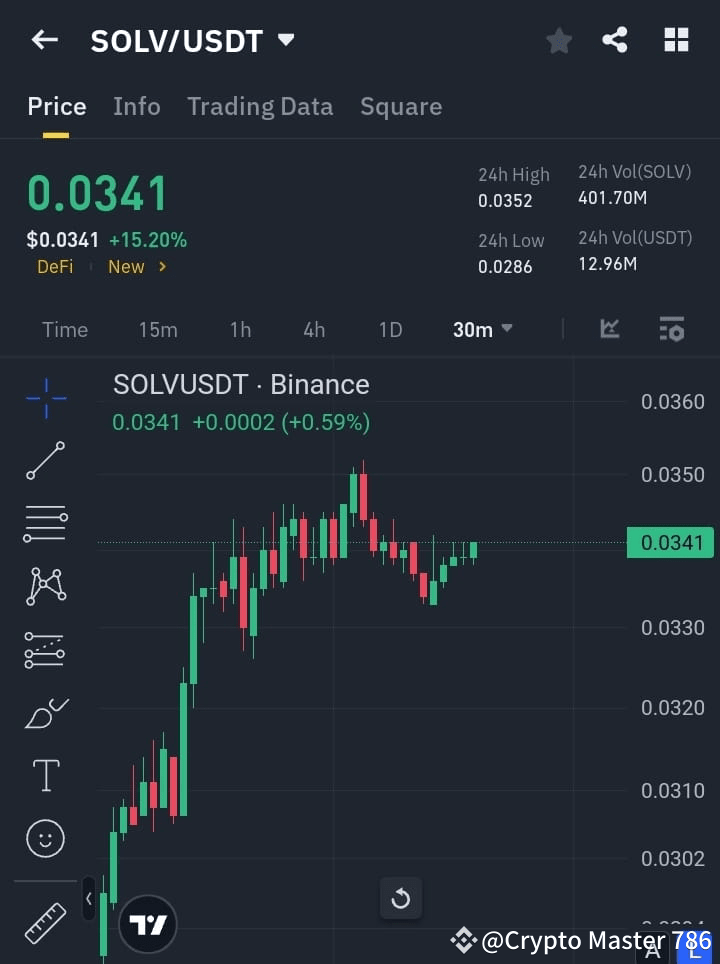Change chart style using the line chart icon
Viewport: 720px width, 964px height.
pyautogui.click(x=609, y=329)
